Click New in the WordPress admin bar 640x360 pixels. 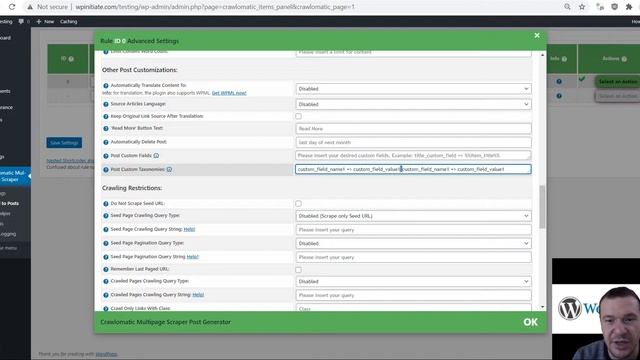[x=45, y=21]
